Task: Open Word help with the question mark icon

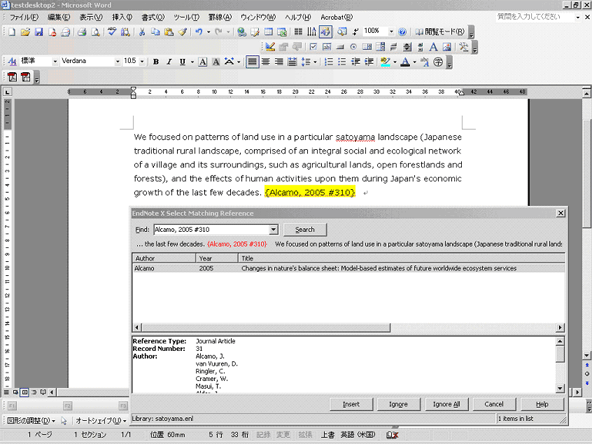Action: pos(402,32)
